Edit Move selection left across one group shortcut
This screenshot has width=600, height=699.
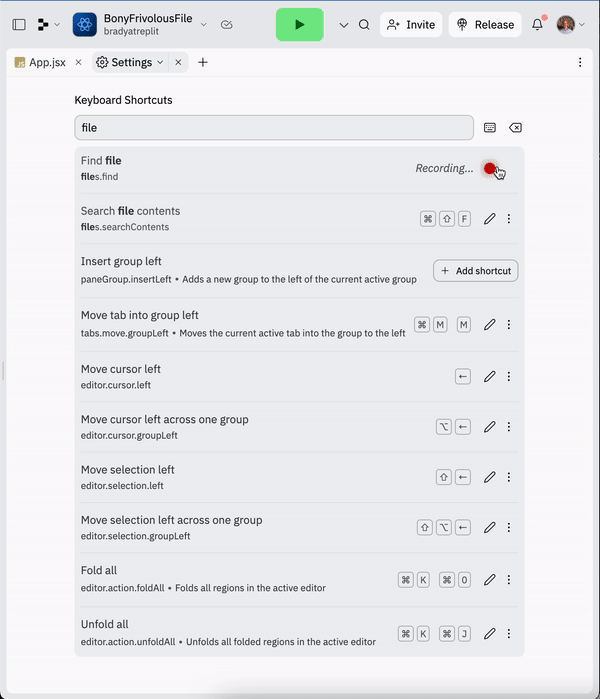pos(490,528)
